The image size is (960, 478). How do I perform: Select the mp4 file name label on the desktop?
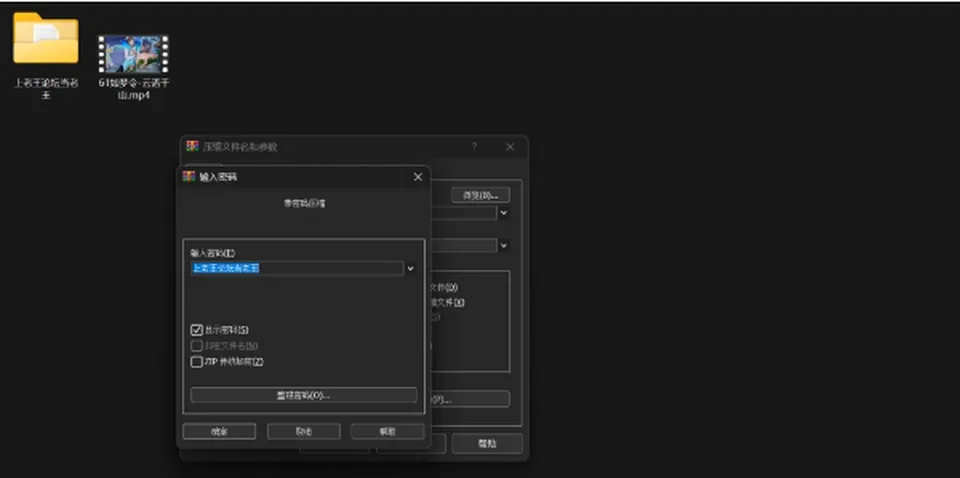point(133,88)
